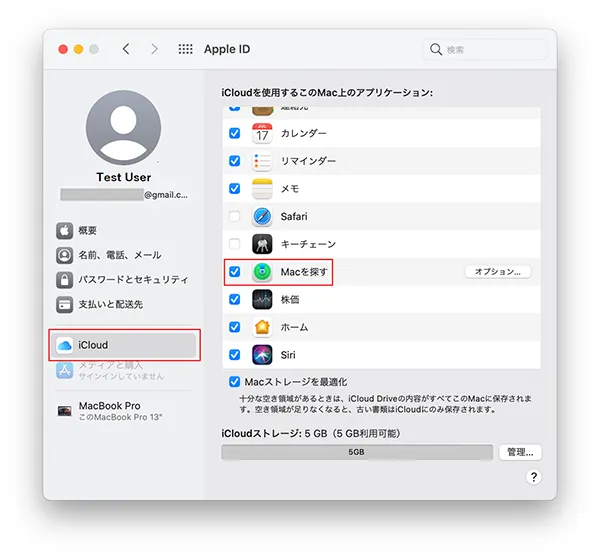This screenshot has width=600, height=557.
Task: Click the Test User name
Action: click(124, 177)
